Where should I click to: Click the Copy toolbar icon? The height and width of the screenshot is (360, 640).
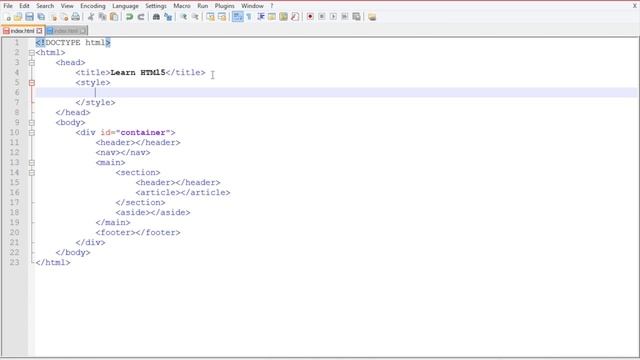tap(102, 17)
